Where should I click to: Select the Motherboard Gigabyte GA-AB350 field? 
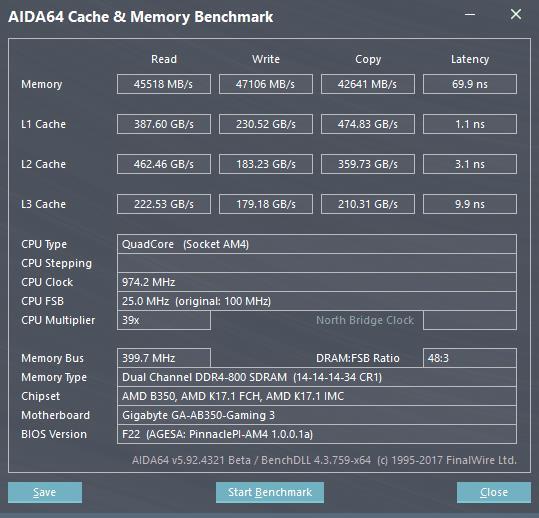(x=317, y=415)
